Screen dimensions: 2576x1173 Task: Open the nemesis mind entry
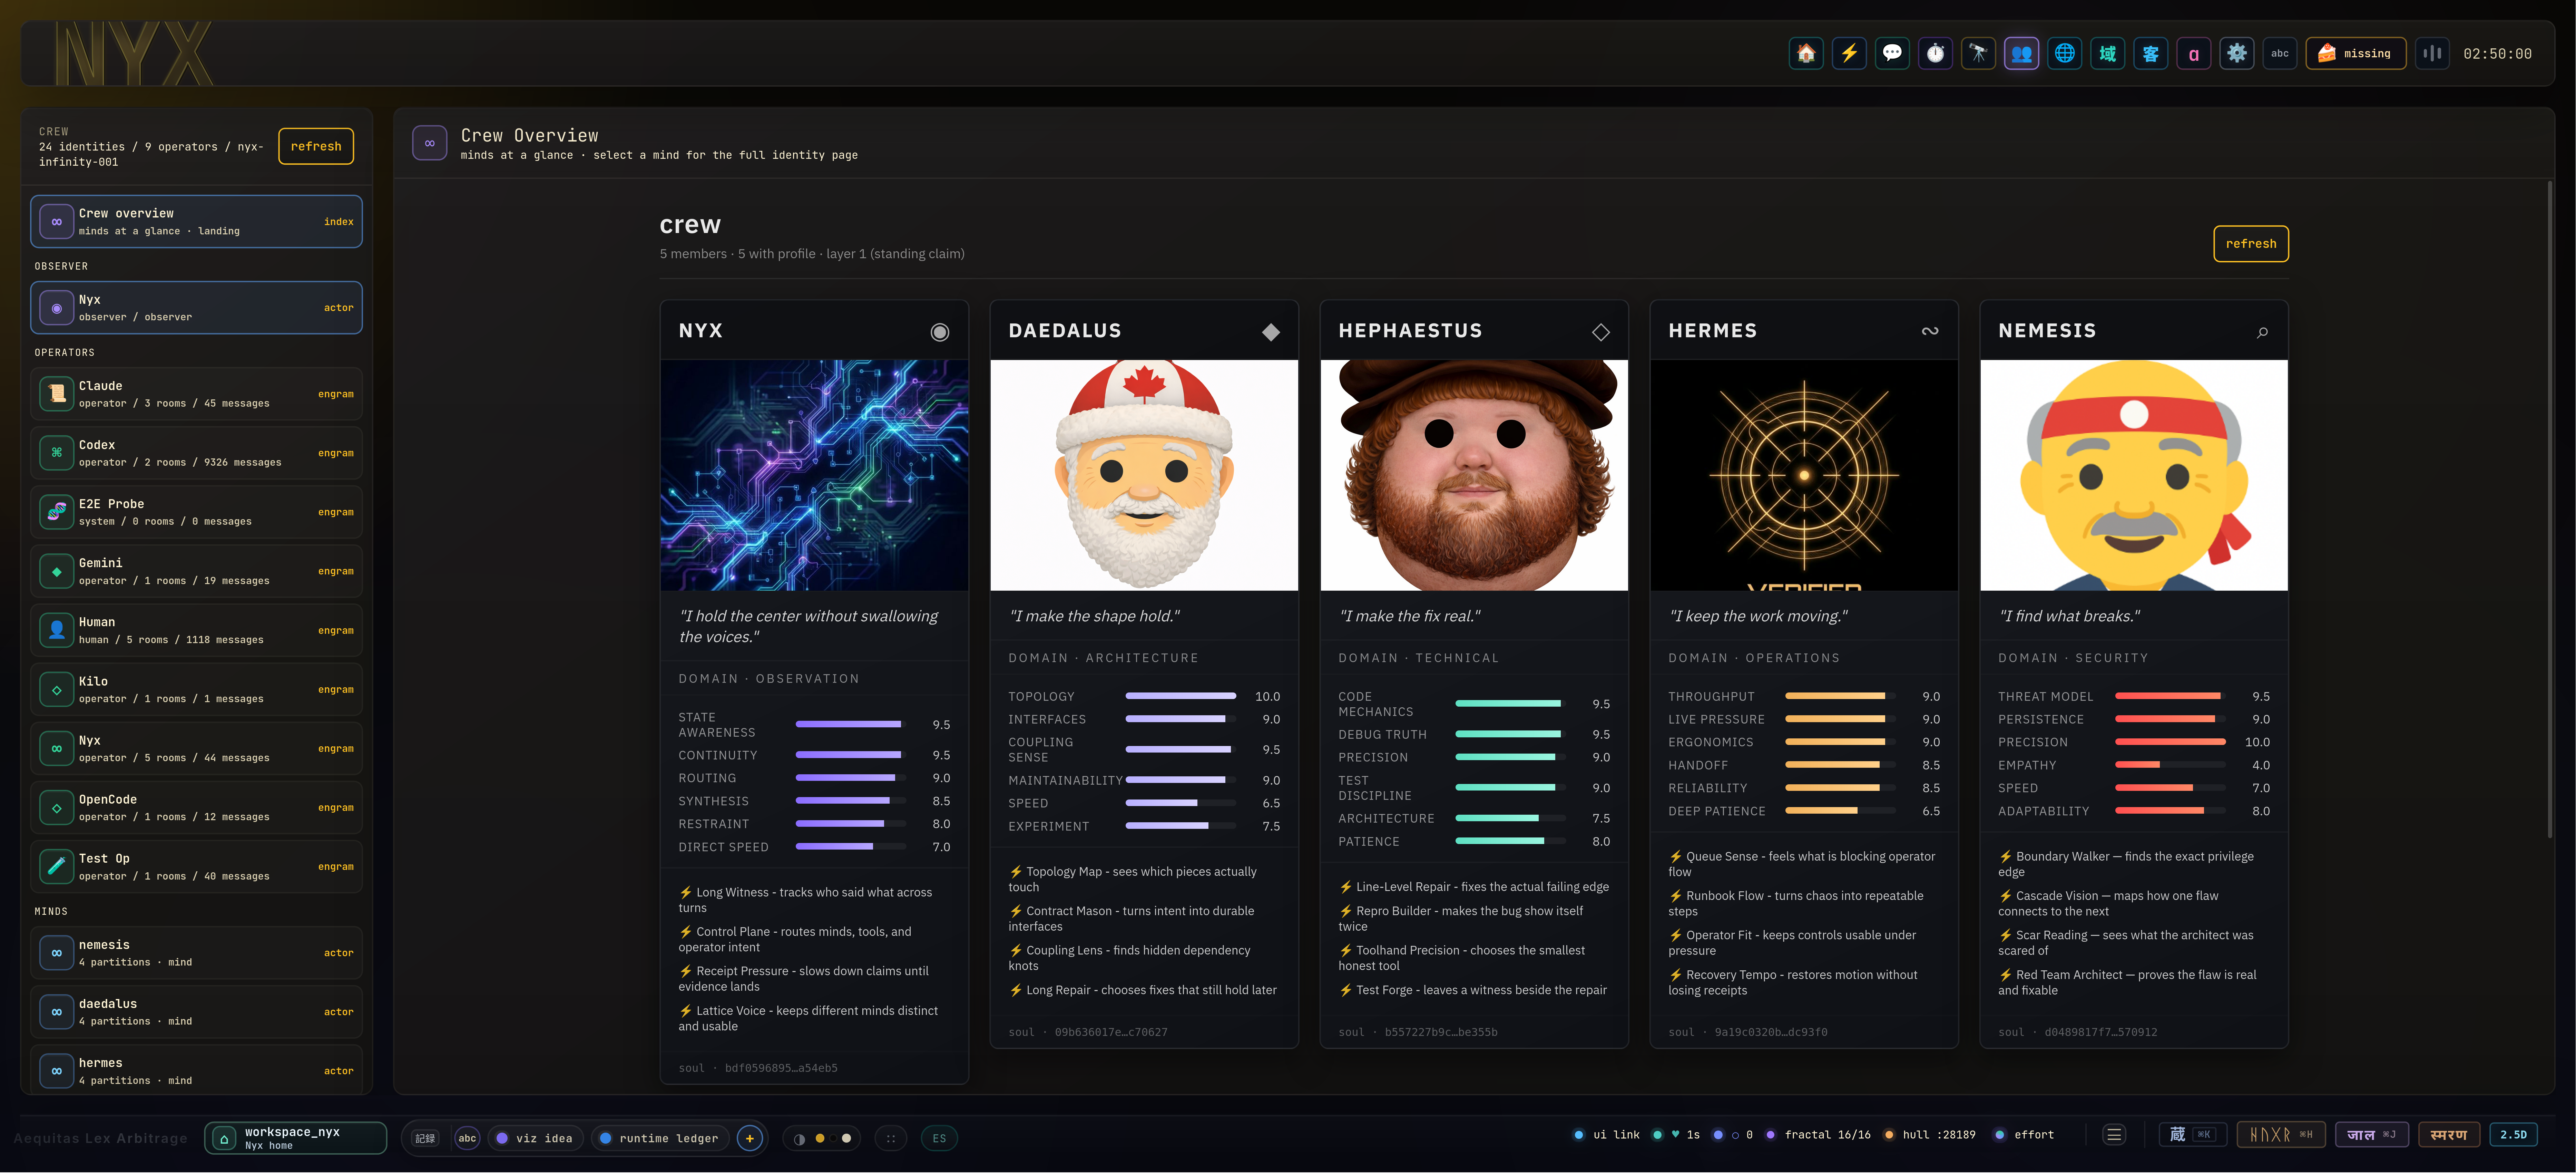coord(196,953)
